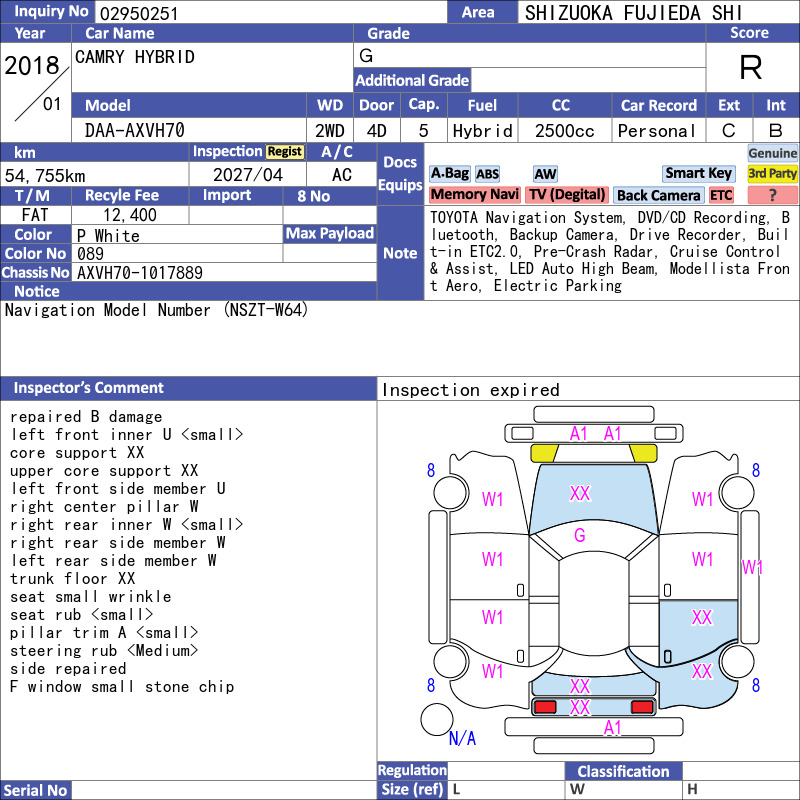Click the 3rd Party badge

click(772, 173)
